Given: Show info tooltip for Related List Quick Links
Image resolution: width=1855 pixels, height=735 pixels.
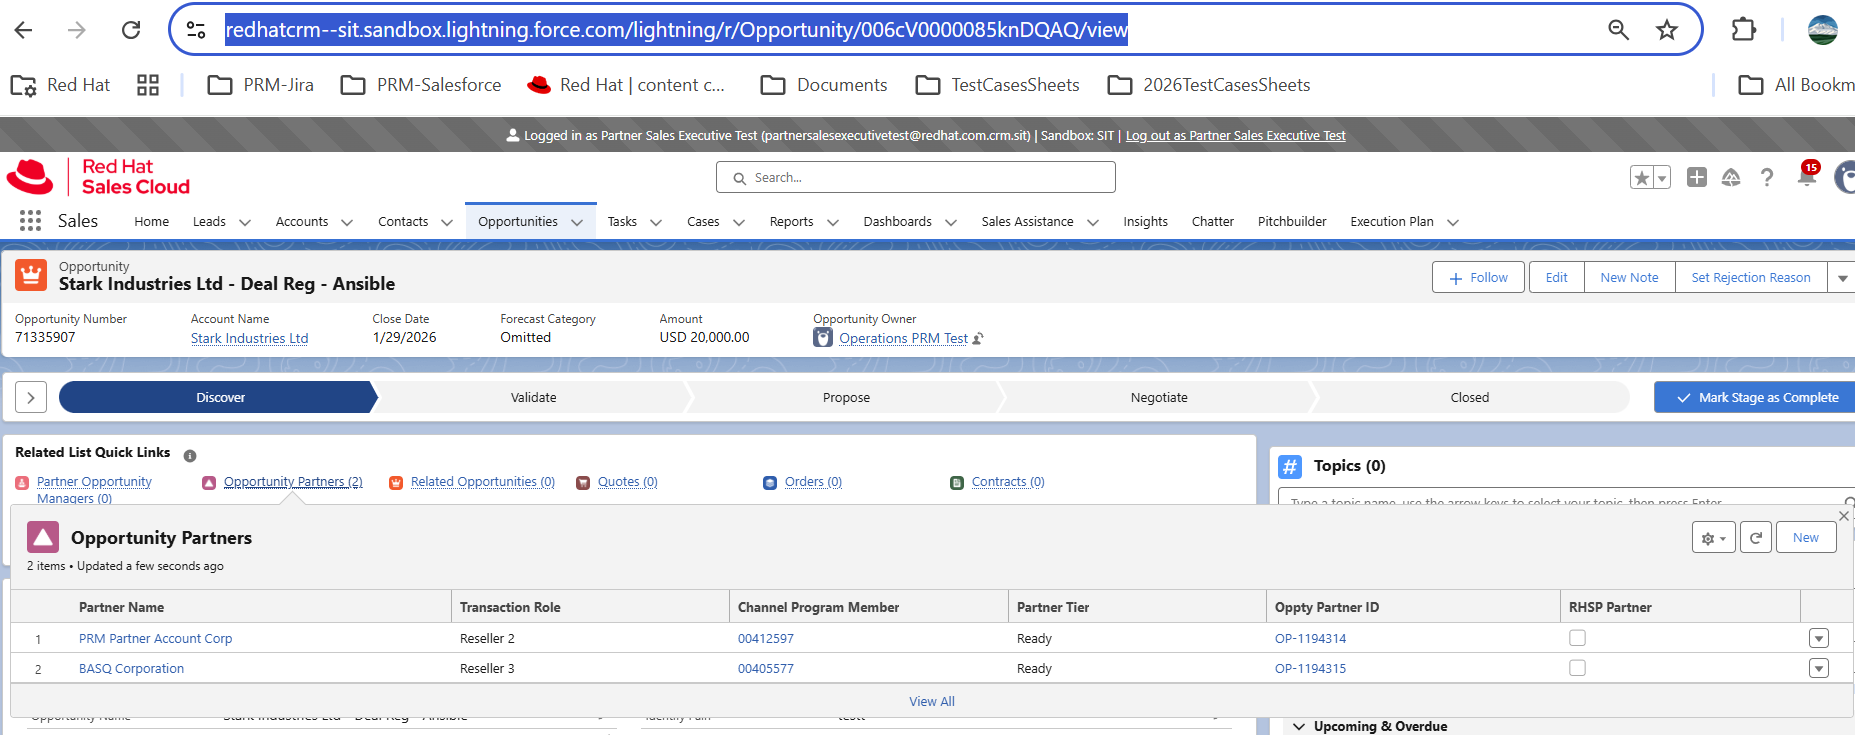Looking at the screenshot, I should coord(190,455).
